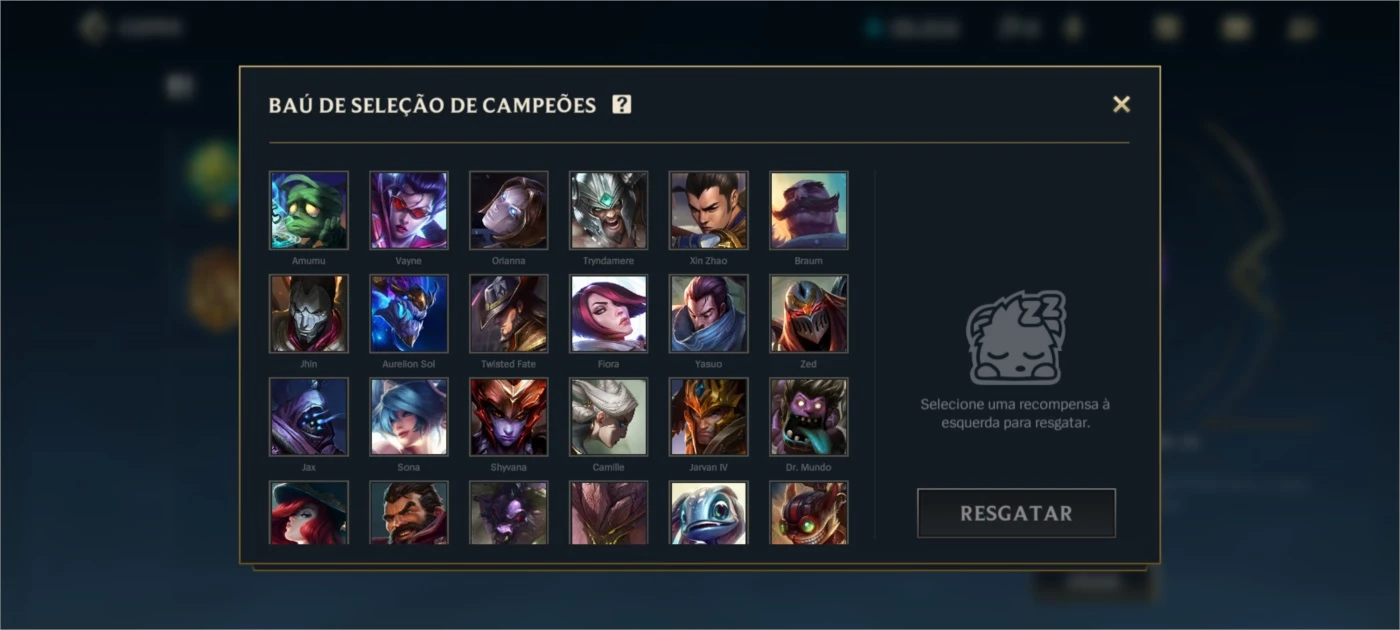Open the help question mark icon
Screen dimensions: 1400x630
click(x=622, y=104)
